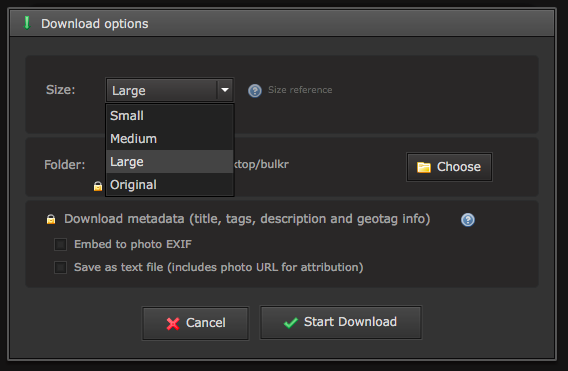
Task: Click the Size: label
Action: click(60, 89)
